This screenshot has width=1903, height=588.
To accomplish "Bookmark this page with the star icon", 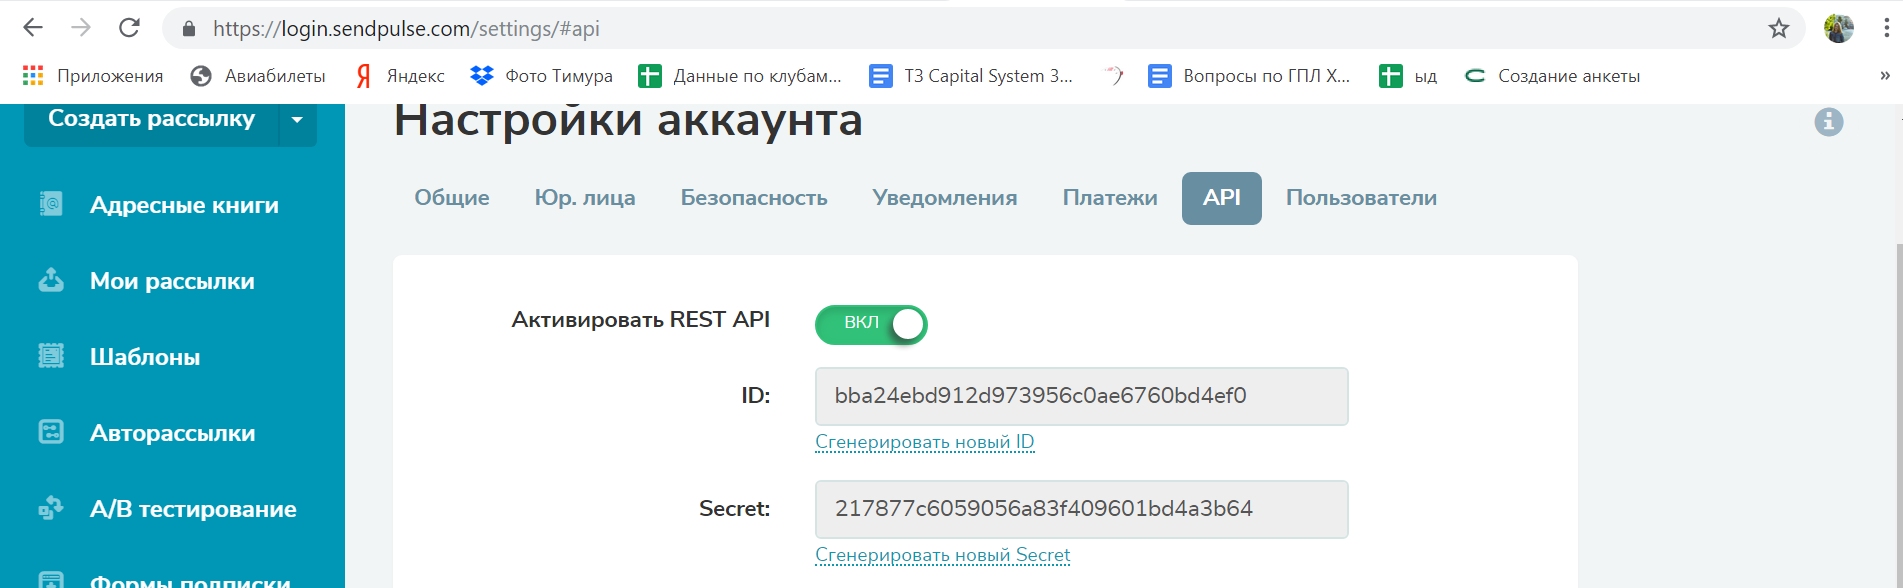I will 1778,29.
